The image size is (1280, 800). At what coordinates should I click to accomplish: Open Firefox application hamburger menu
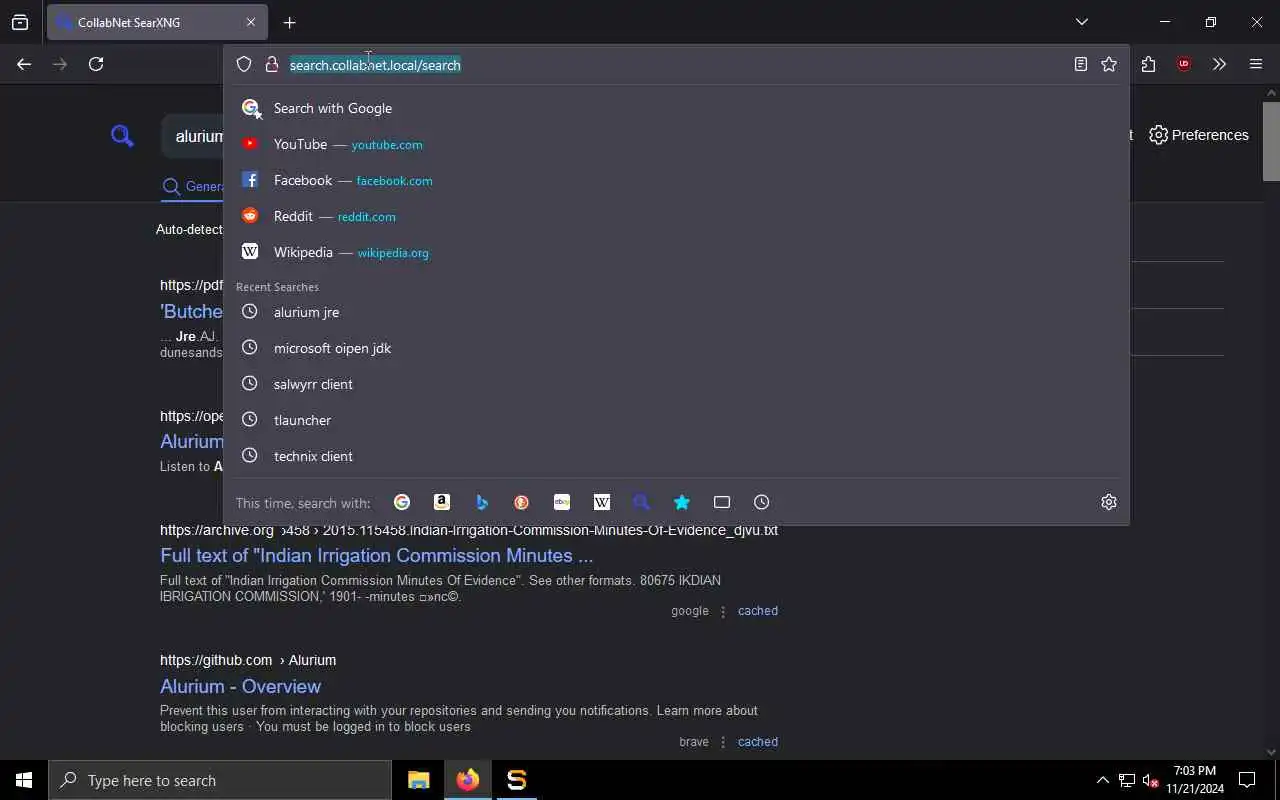1256,64
